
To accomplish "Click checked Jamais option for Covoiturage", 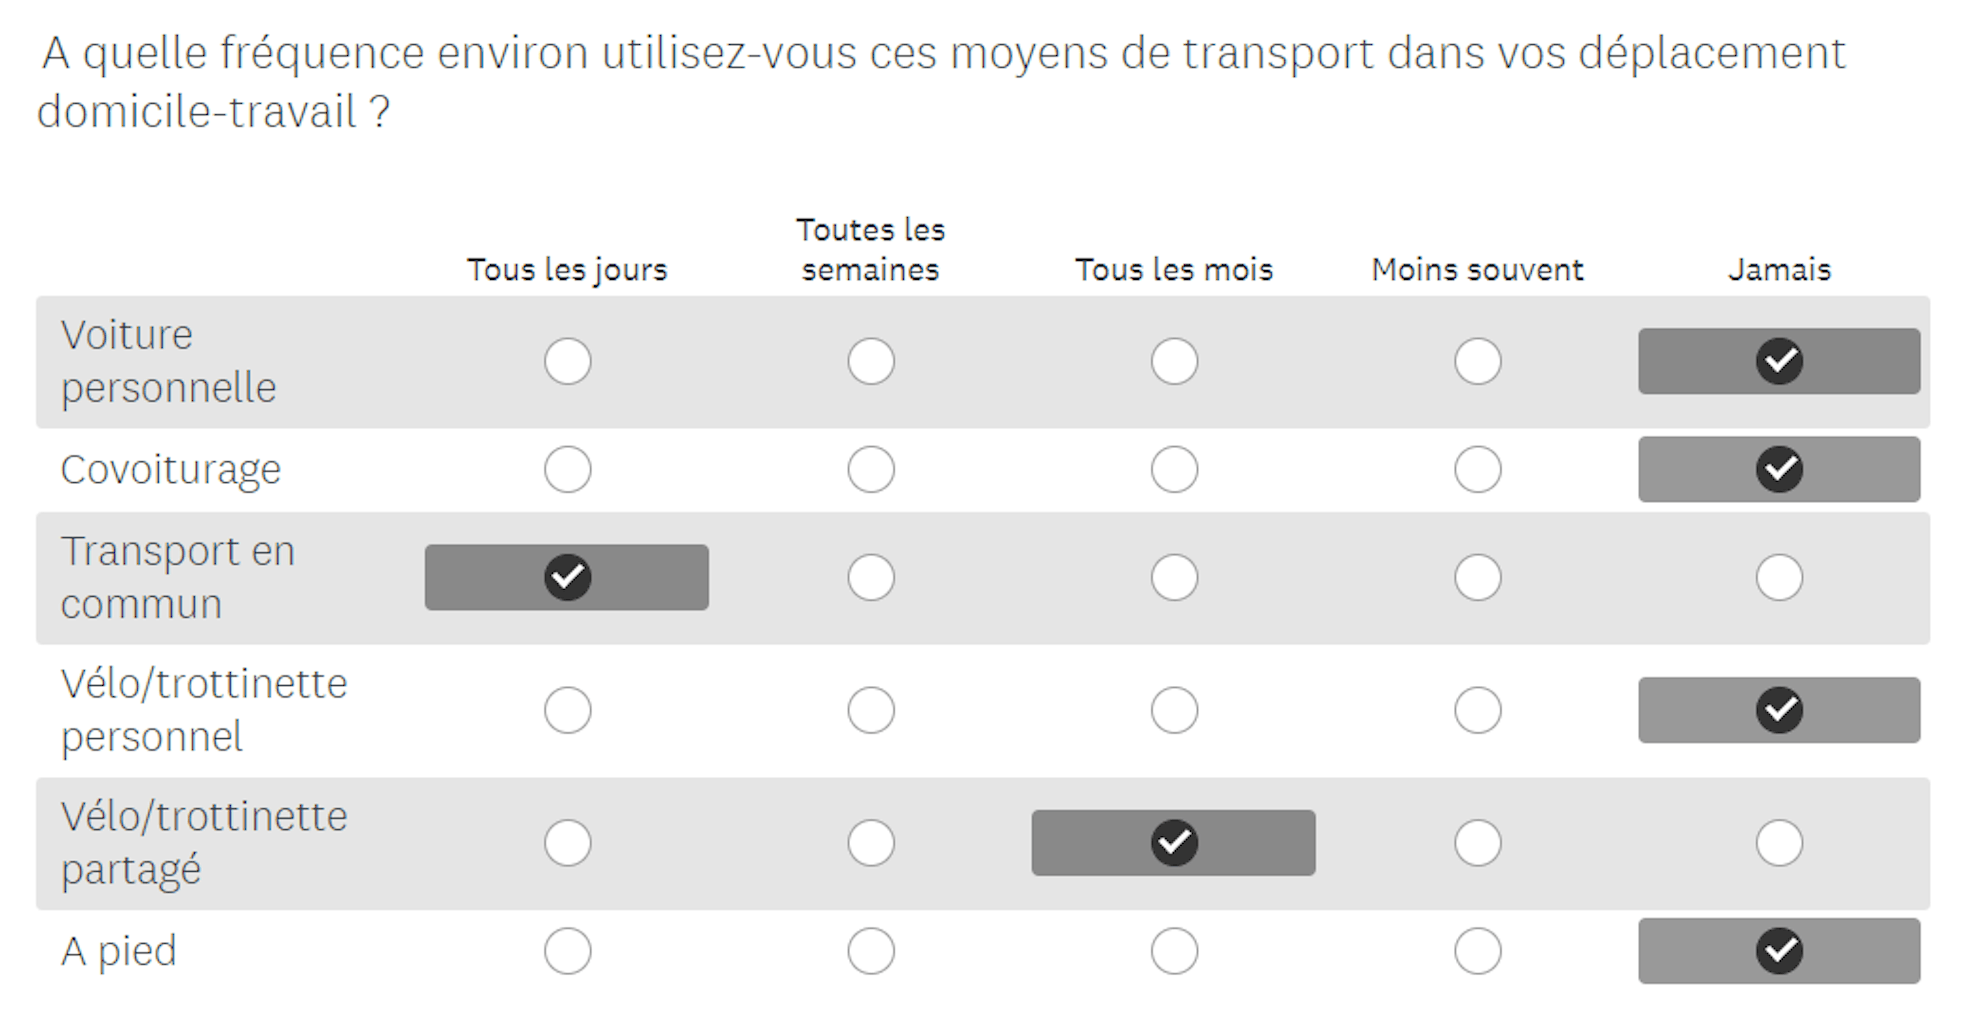I will 1779,469.
